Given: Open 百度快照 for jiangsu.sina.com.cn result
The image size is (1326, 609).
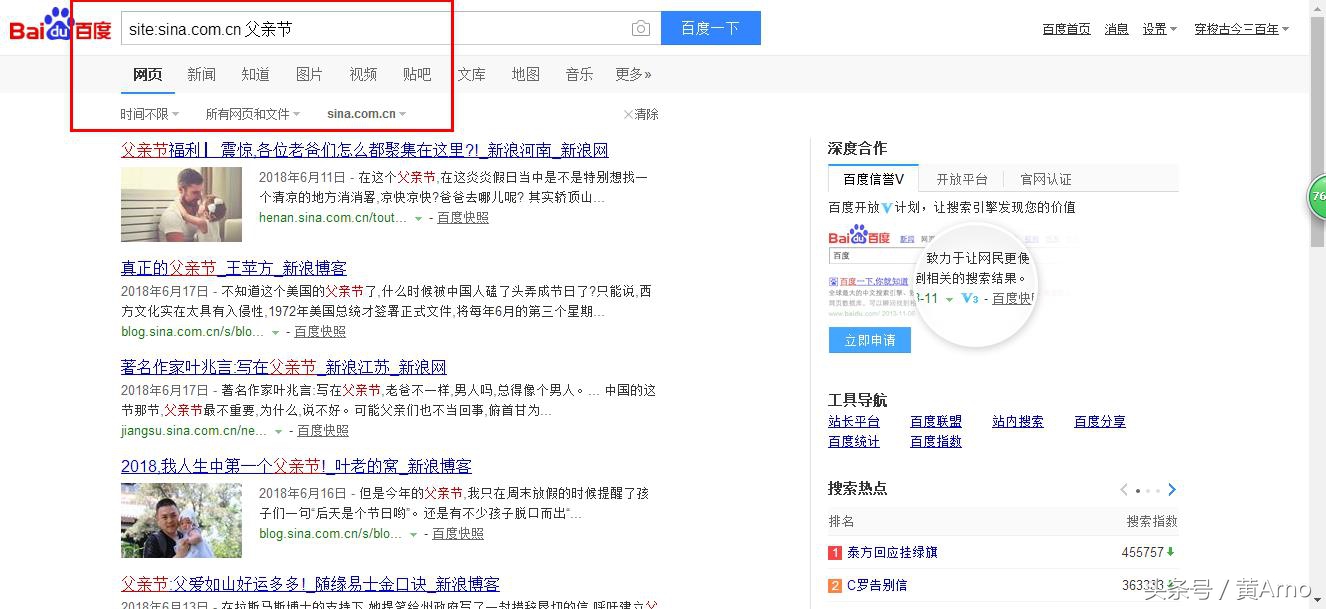Looking at the screenshot, I should pyautogui.click(x=323, y=430).
